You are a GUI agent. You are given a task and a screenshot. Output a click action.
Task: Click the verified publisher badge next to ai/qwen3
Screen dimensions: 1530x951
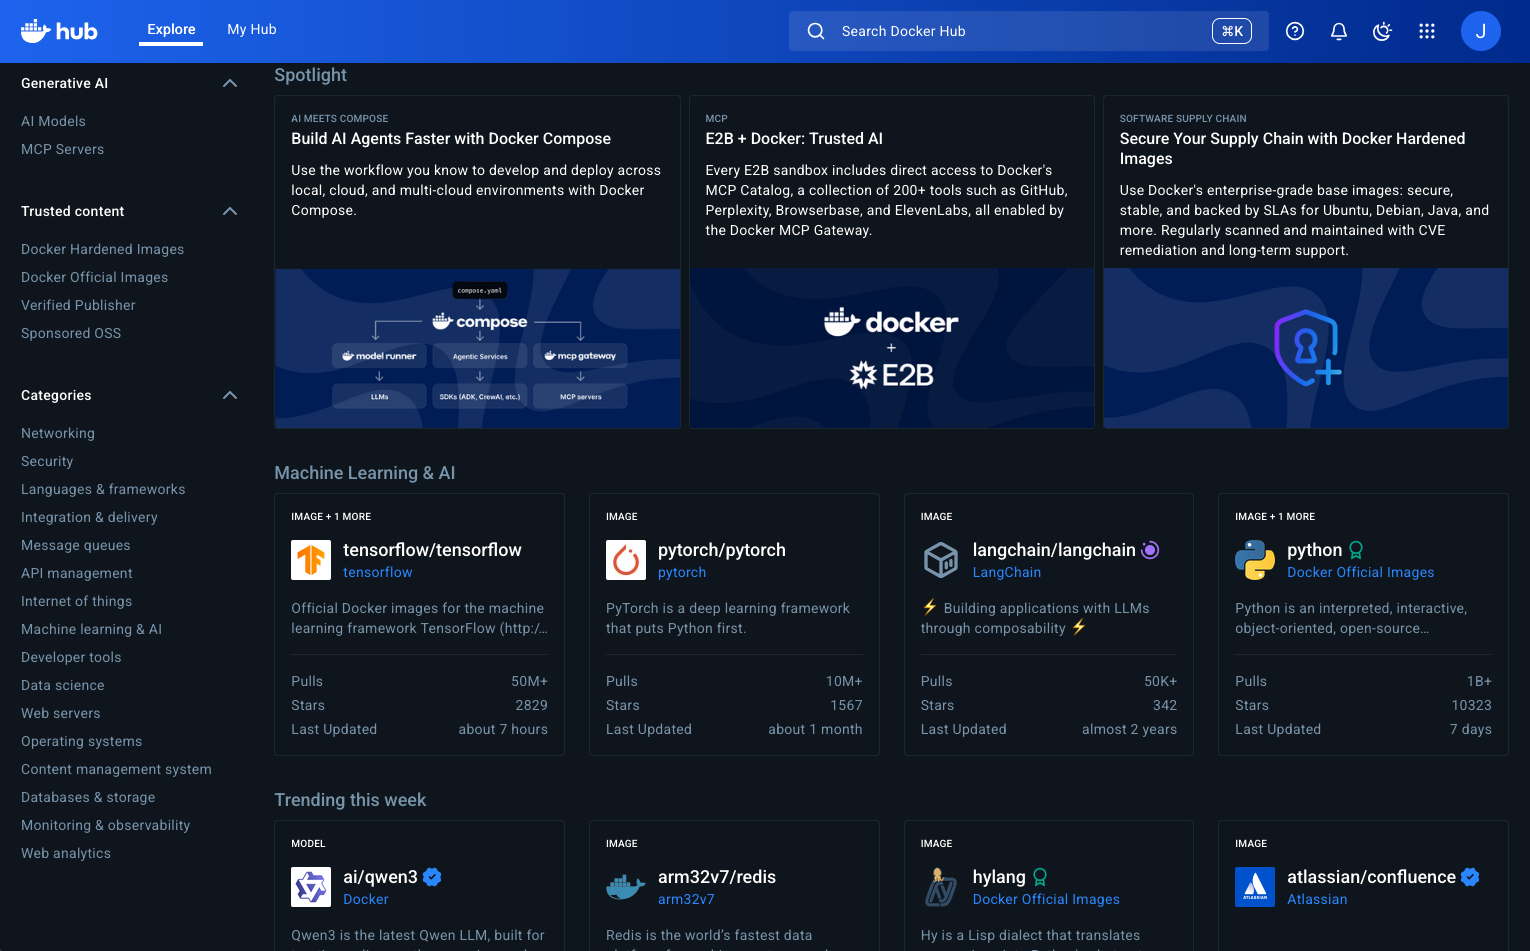click(x=432, y=876)
